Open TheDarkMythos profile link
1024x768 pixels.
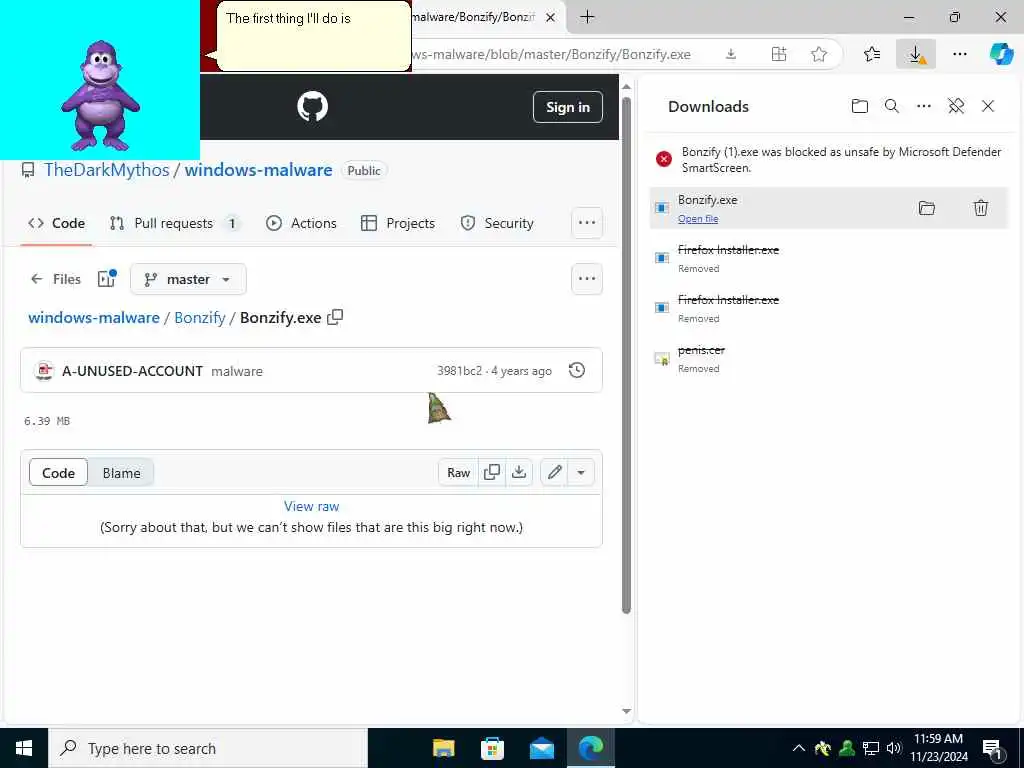tap(106, 170)
